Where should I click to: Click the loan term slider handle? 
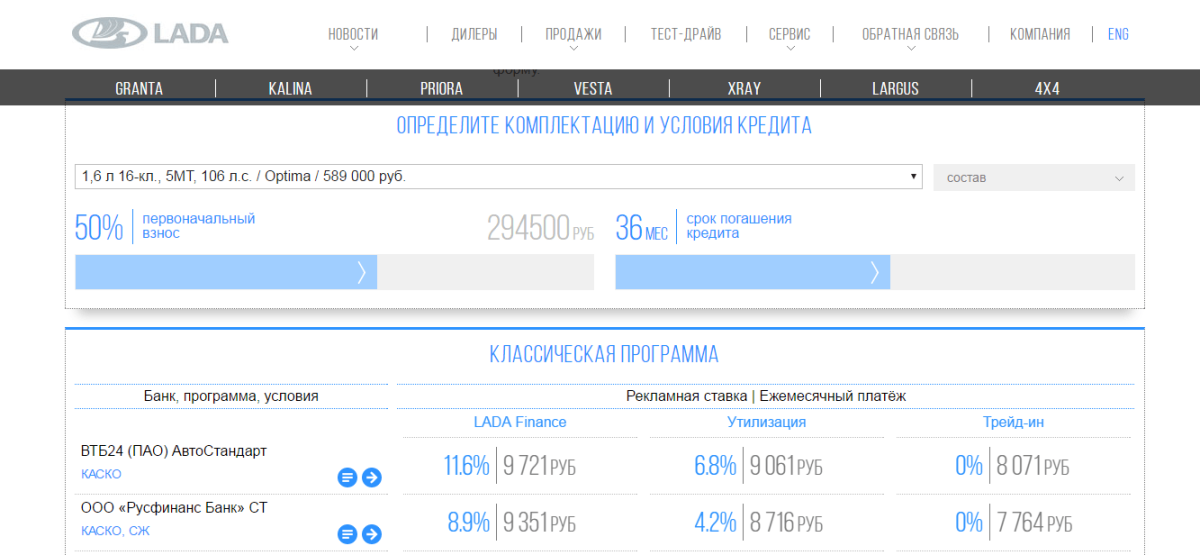[875, 272]
